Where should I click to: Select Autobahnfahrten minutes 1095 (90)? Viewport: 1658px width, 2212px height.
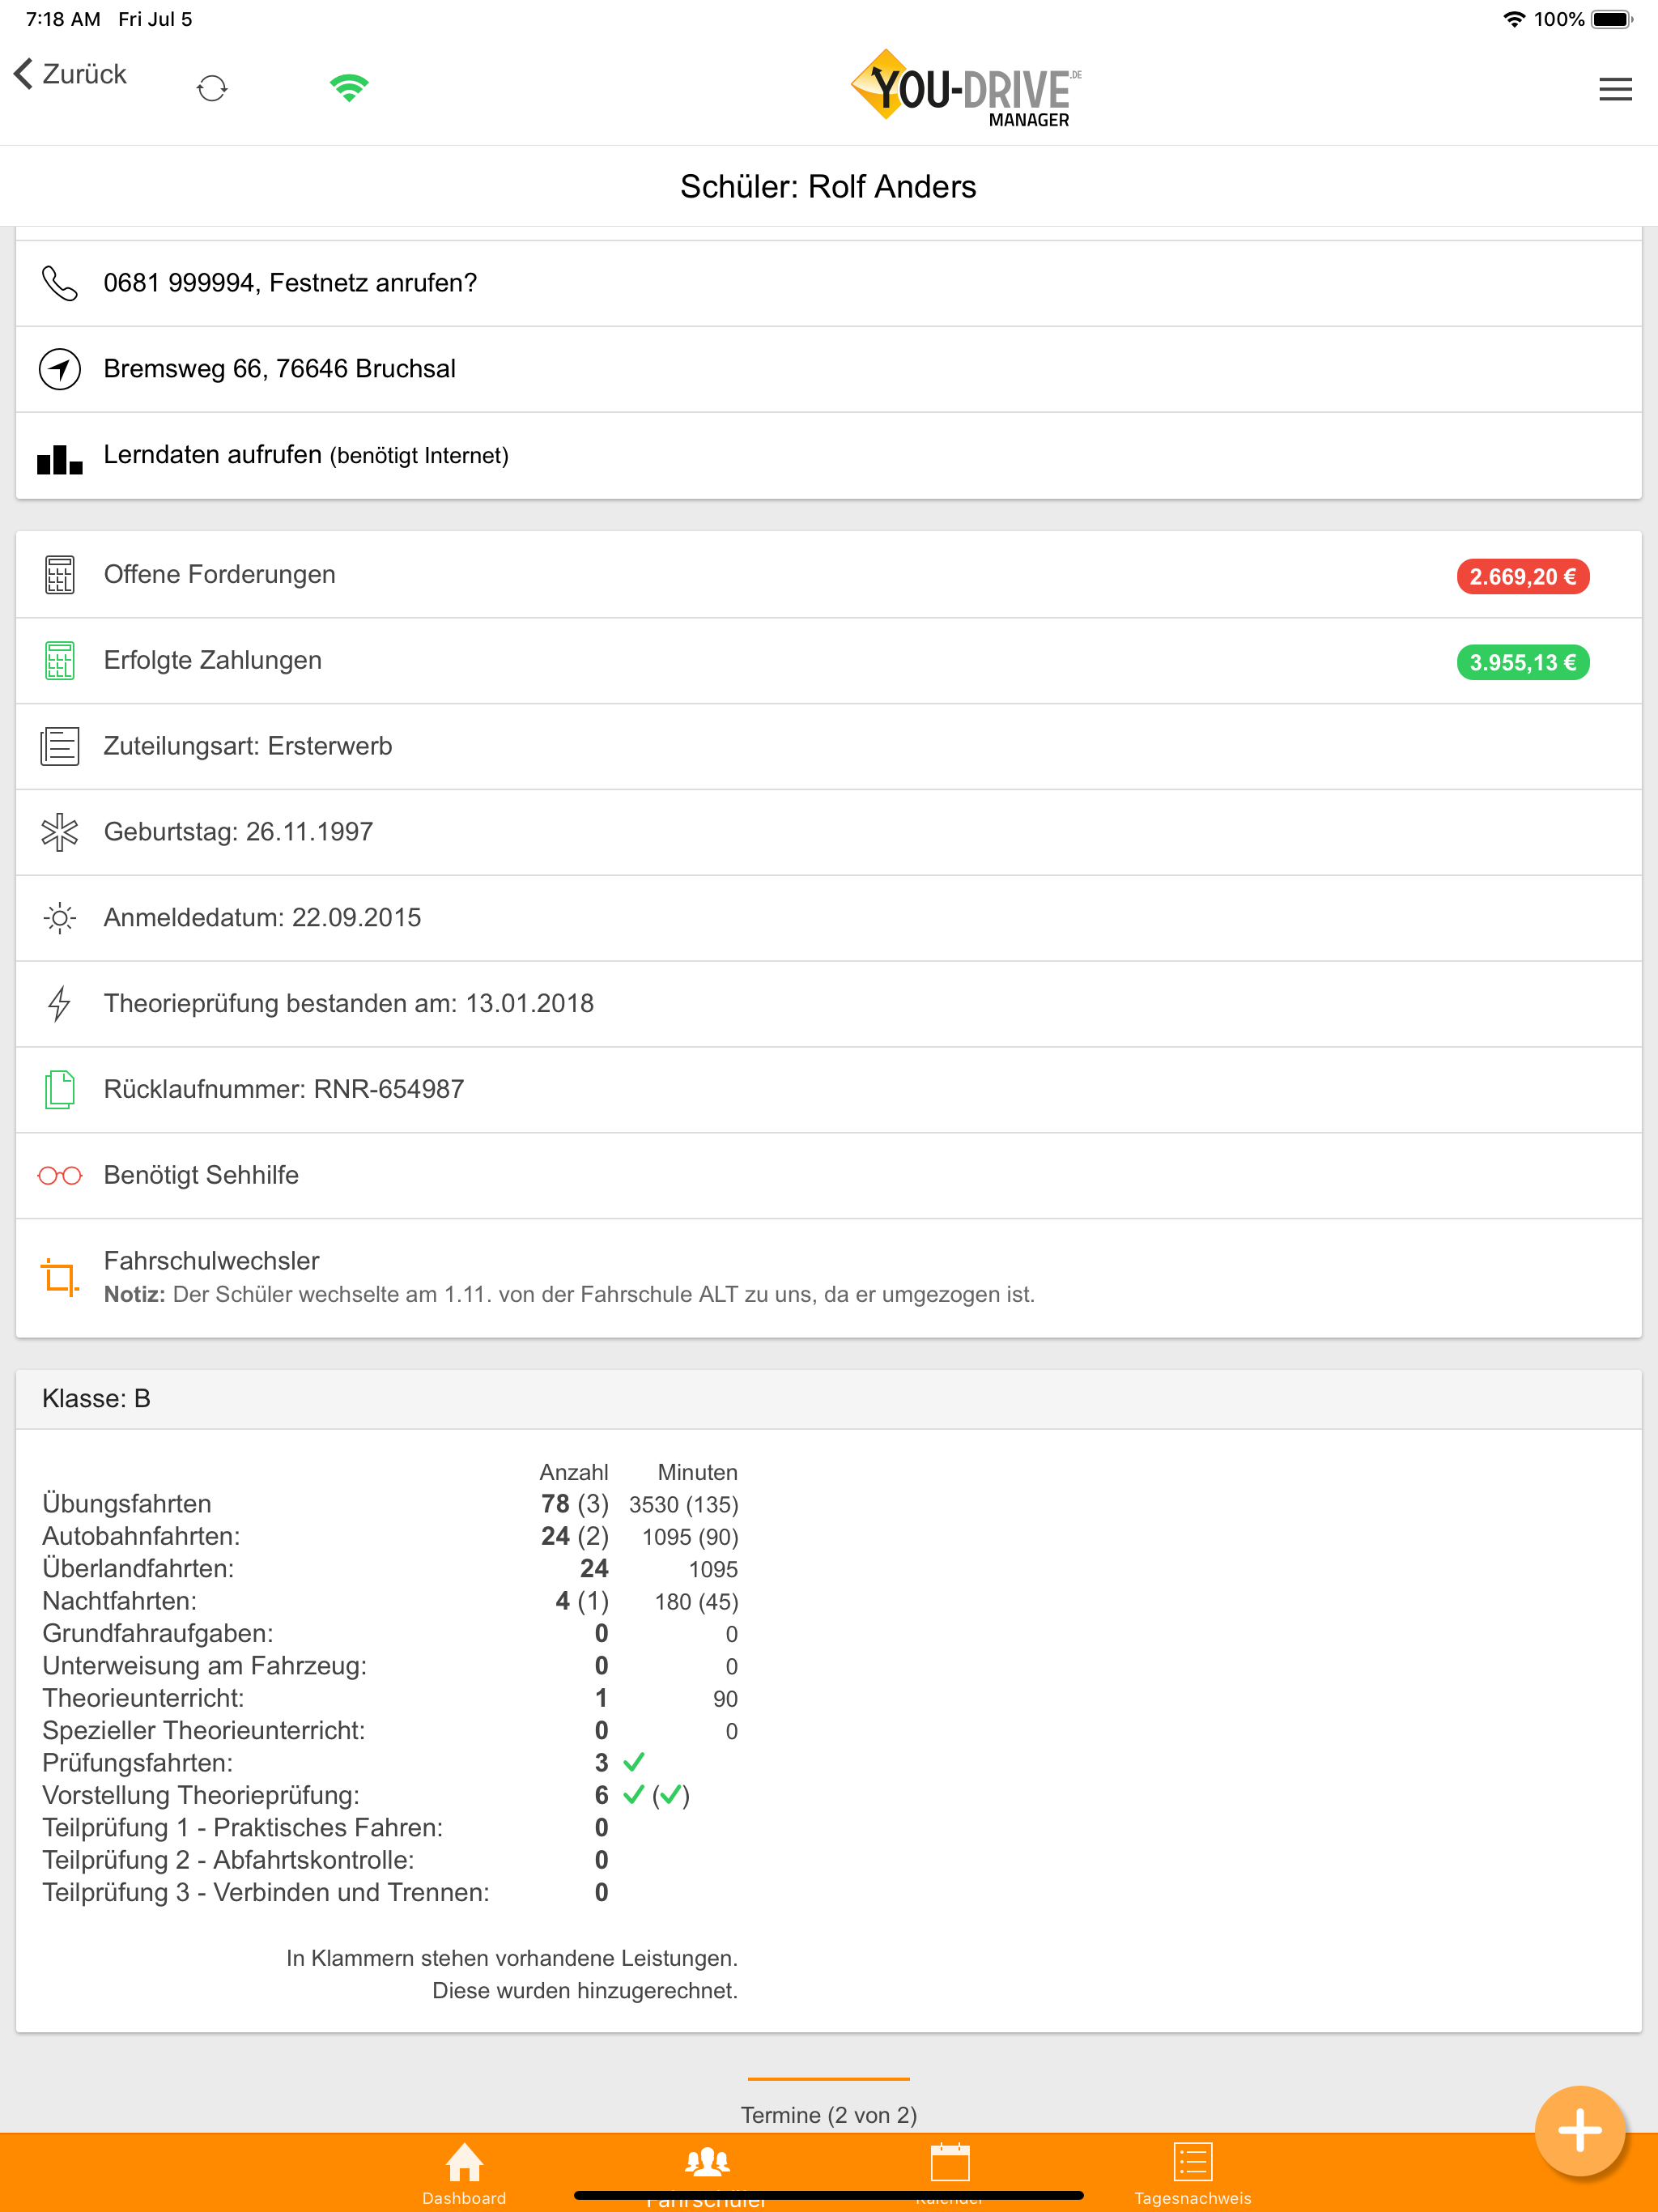click(x=689, y=1537)
